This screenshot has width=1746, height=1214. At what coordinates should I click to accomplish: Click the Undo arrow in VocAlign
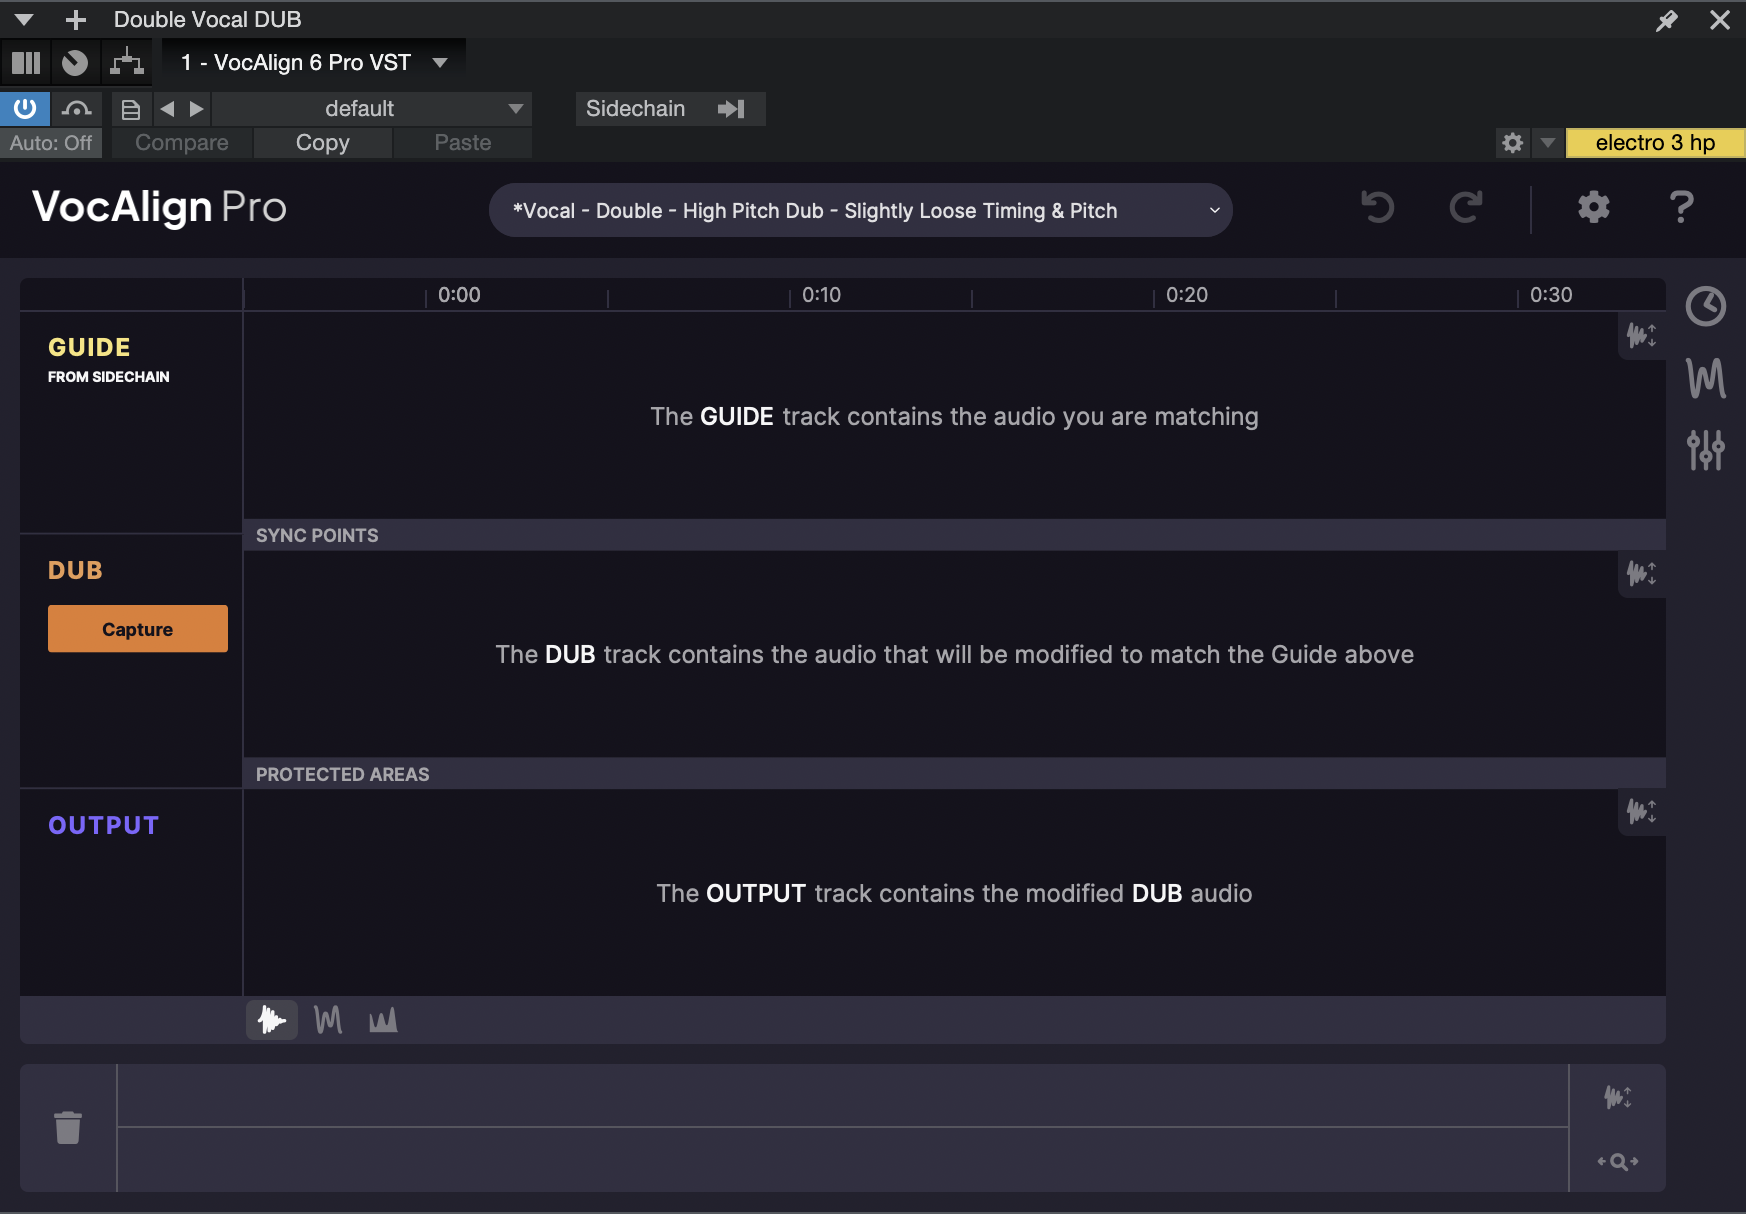(x=1377, y=208)
